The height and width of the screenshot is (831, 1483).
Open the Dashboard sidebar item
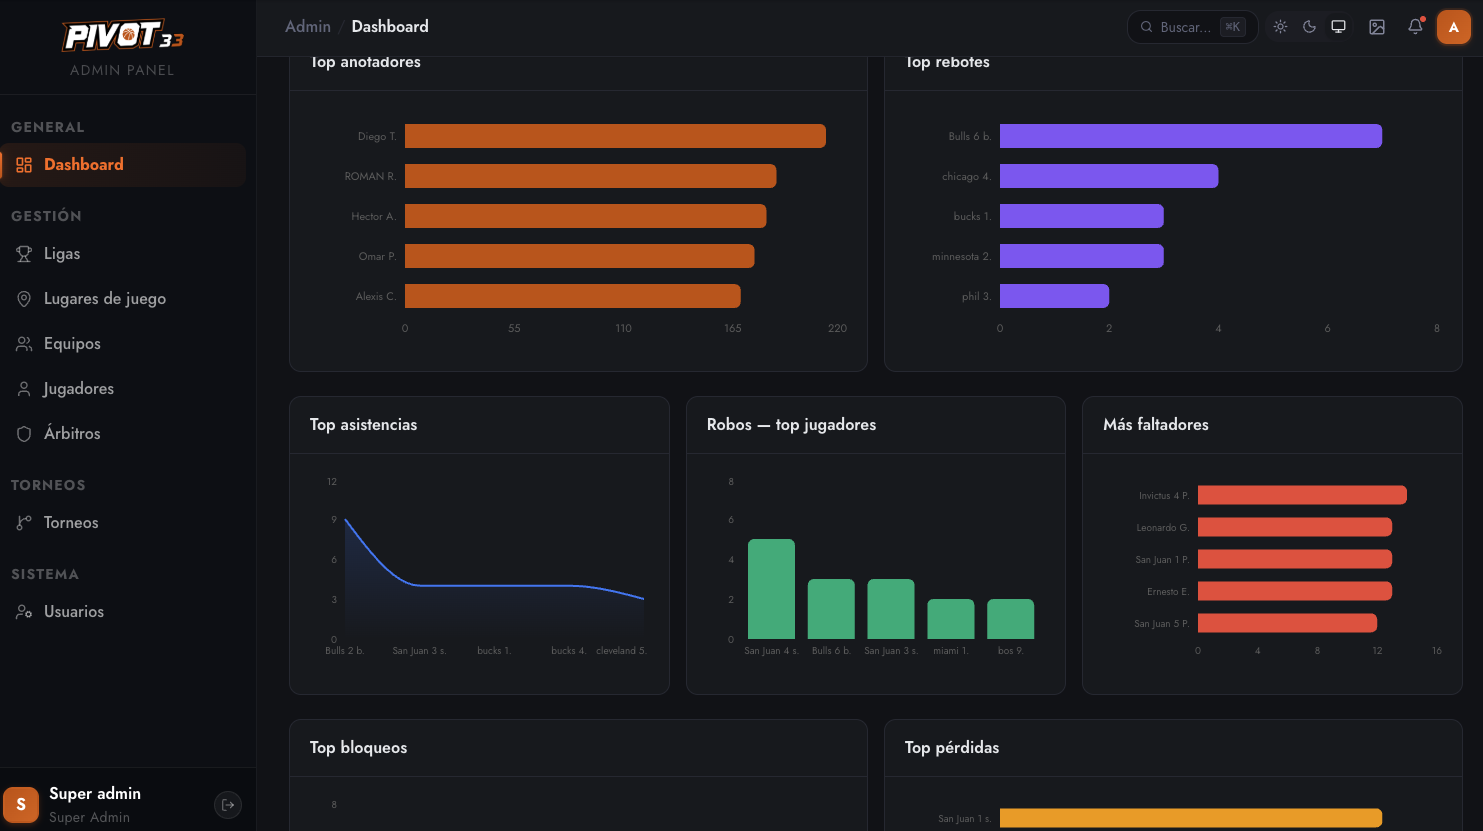[123, 165]
